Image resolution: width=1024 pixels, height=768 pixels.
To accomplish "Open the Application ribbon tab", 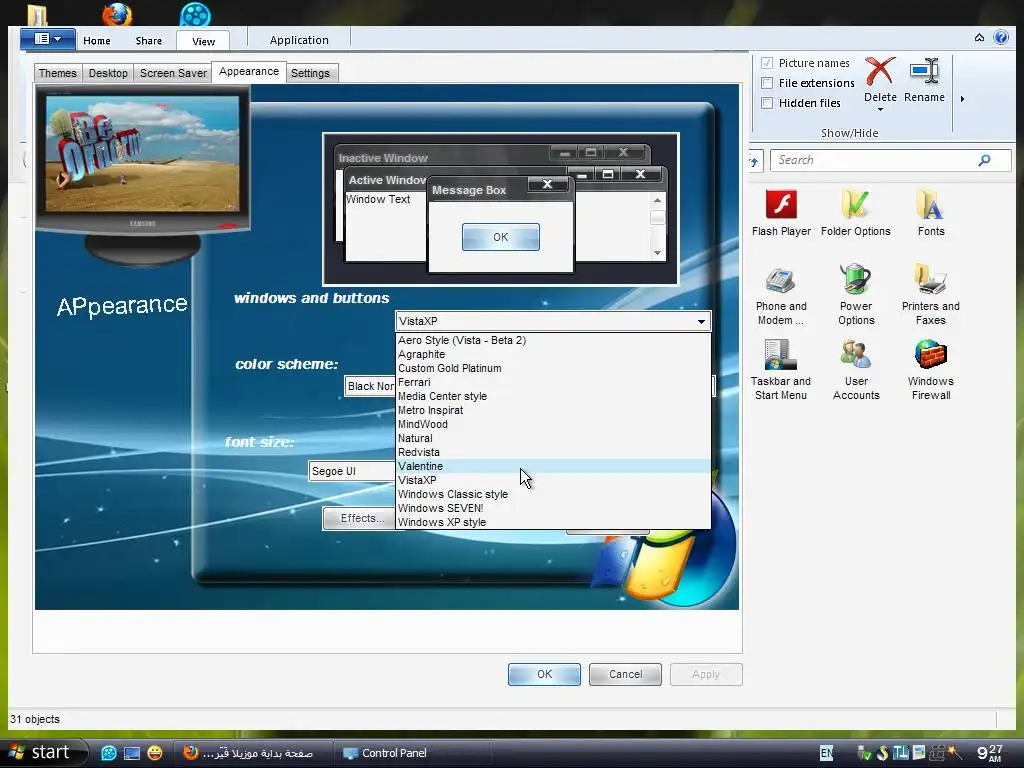I will coord(299,40).
